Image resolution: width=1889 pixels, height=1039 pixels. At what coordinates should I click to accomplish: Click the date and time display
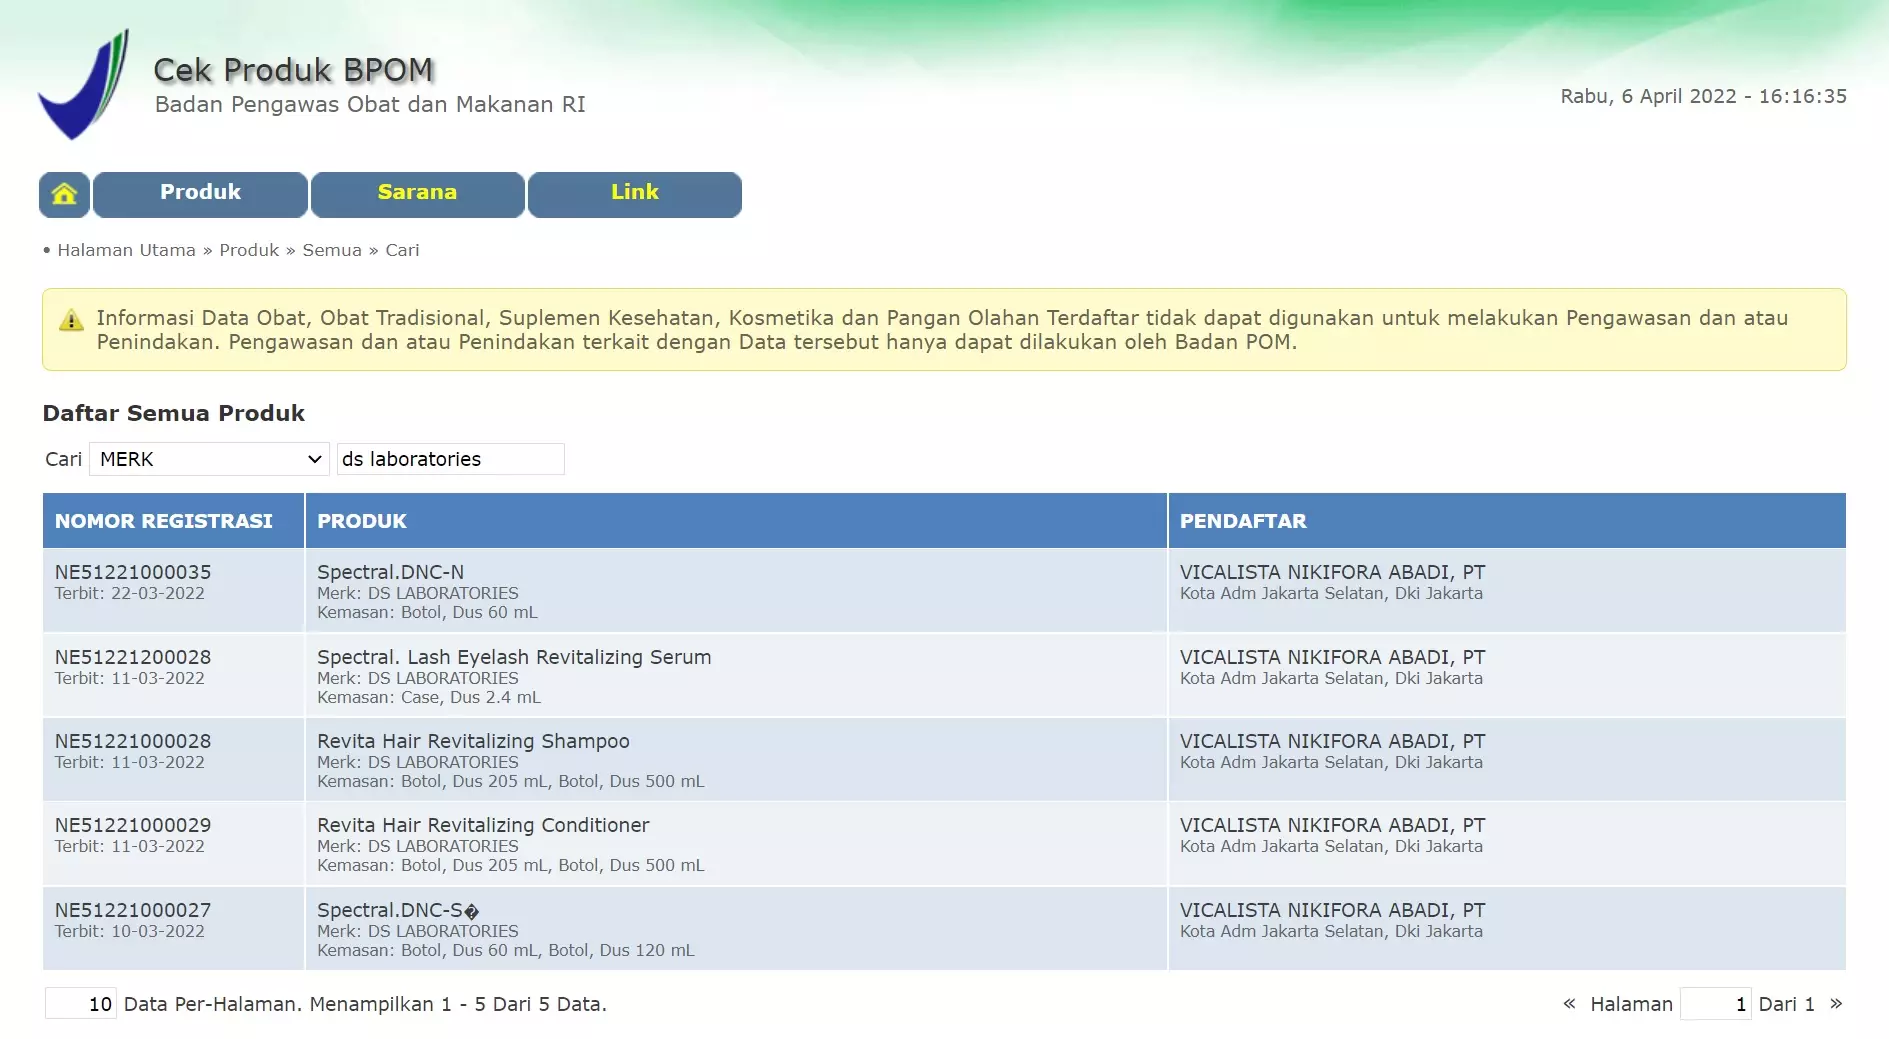pyautogui.click(x=1703, y=96)
